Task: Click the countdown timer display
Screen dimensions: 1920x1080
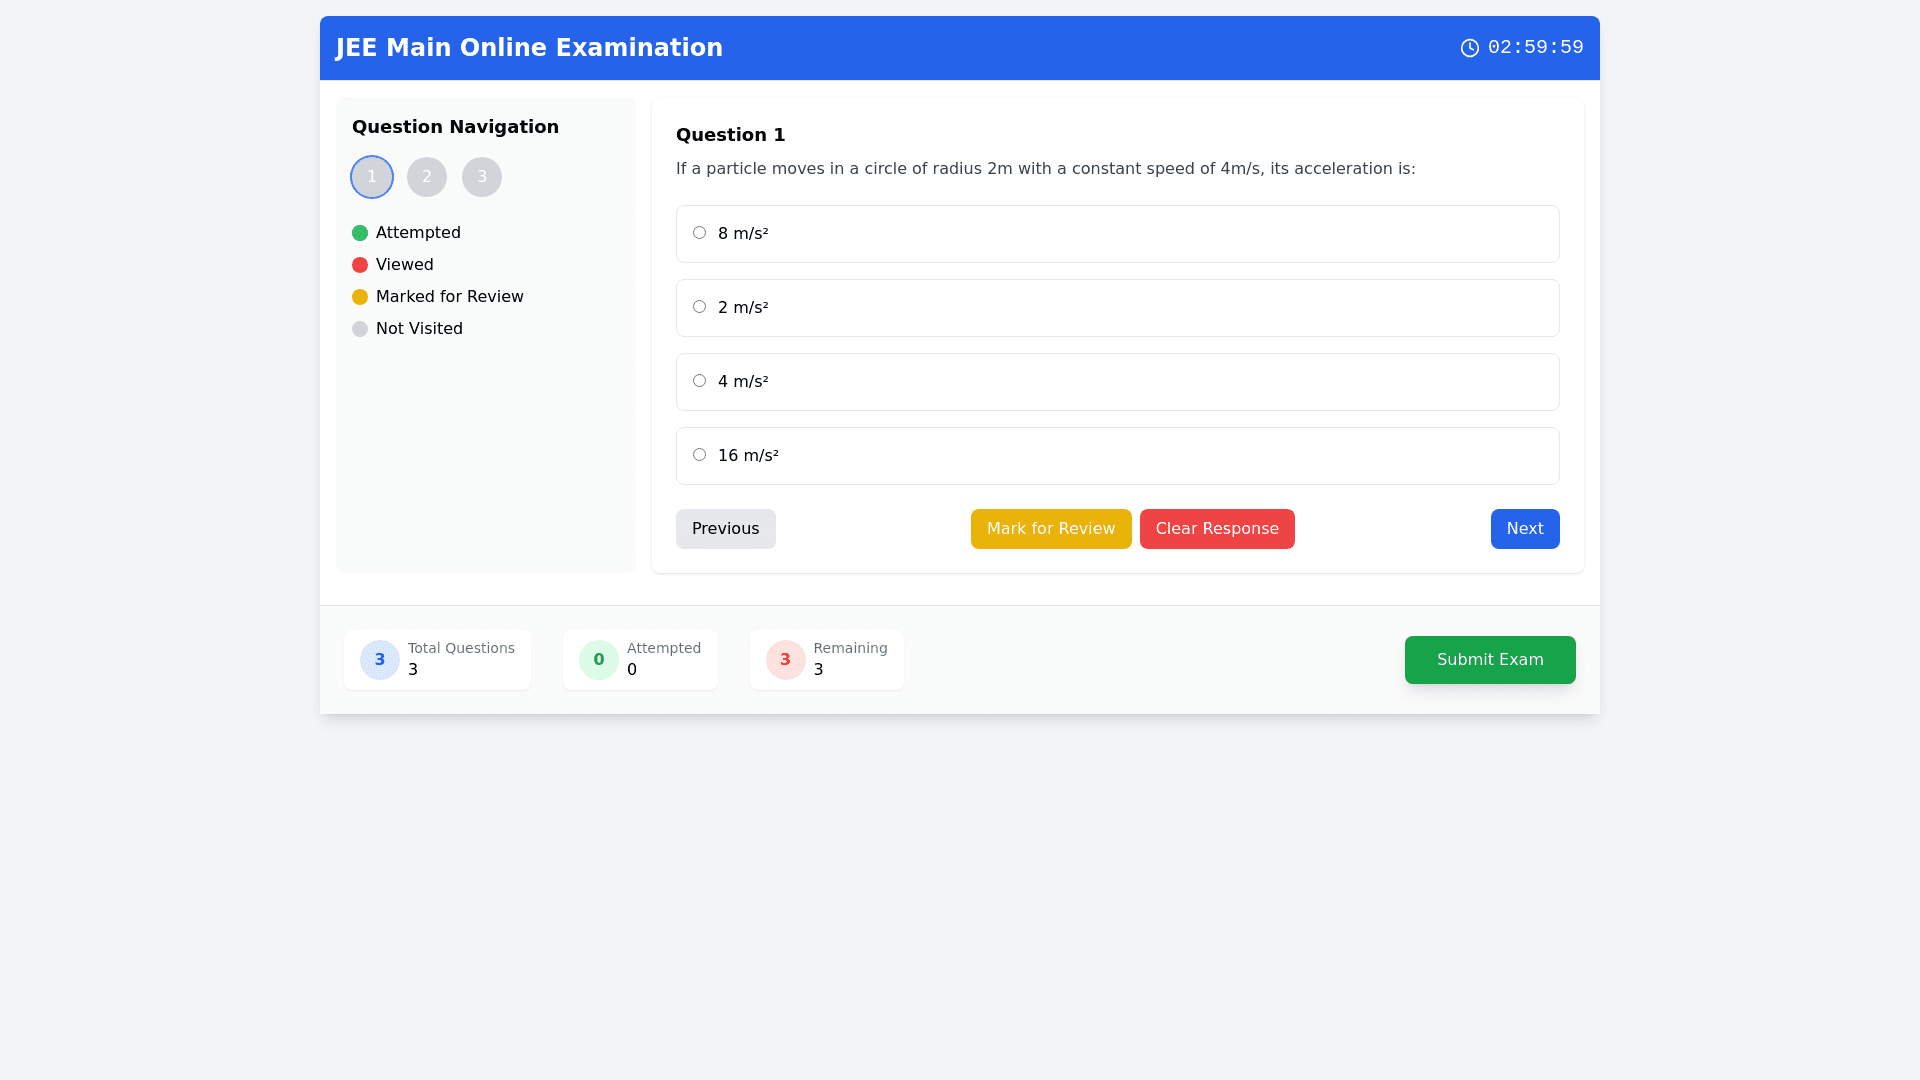Action: (1535, 48)
